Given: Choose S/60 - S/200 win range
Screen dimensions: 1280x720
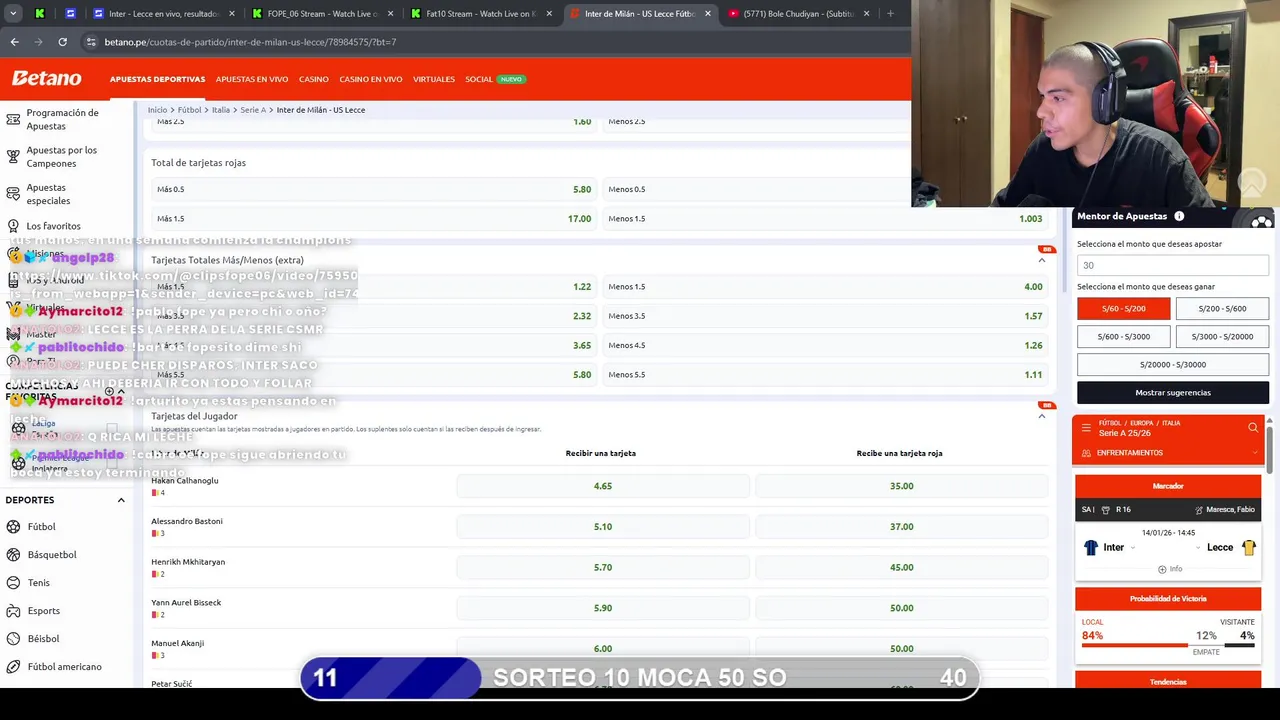Looking at the screenshot, I should 1123,309.
